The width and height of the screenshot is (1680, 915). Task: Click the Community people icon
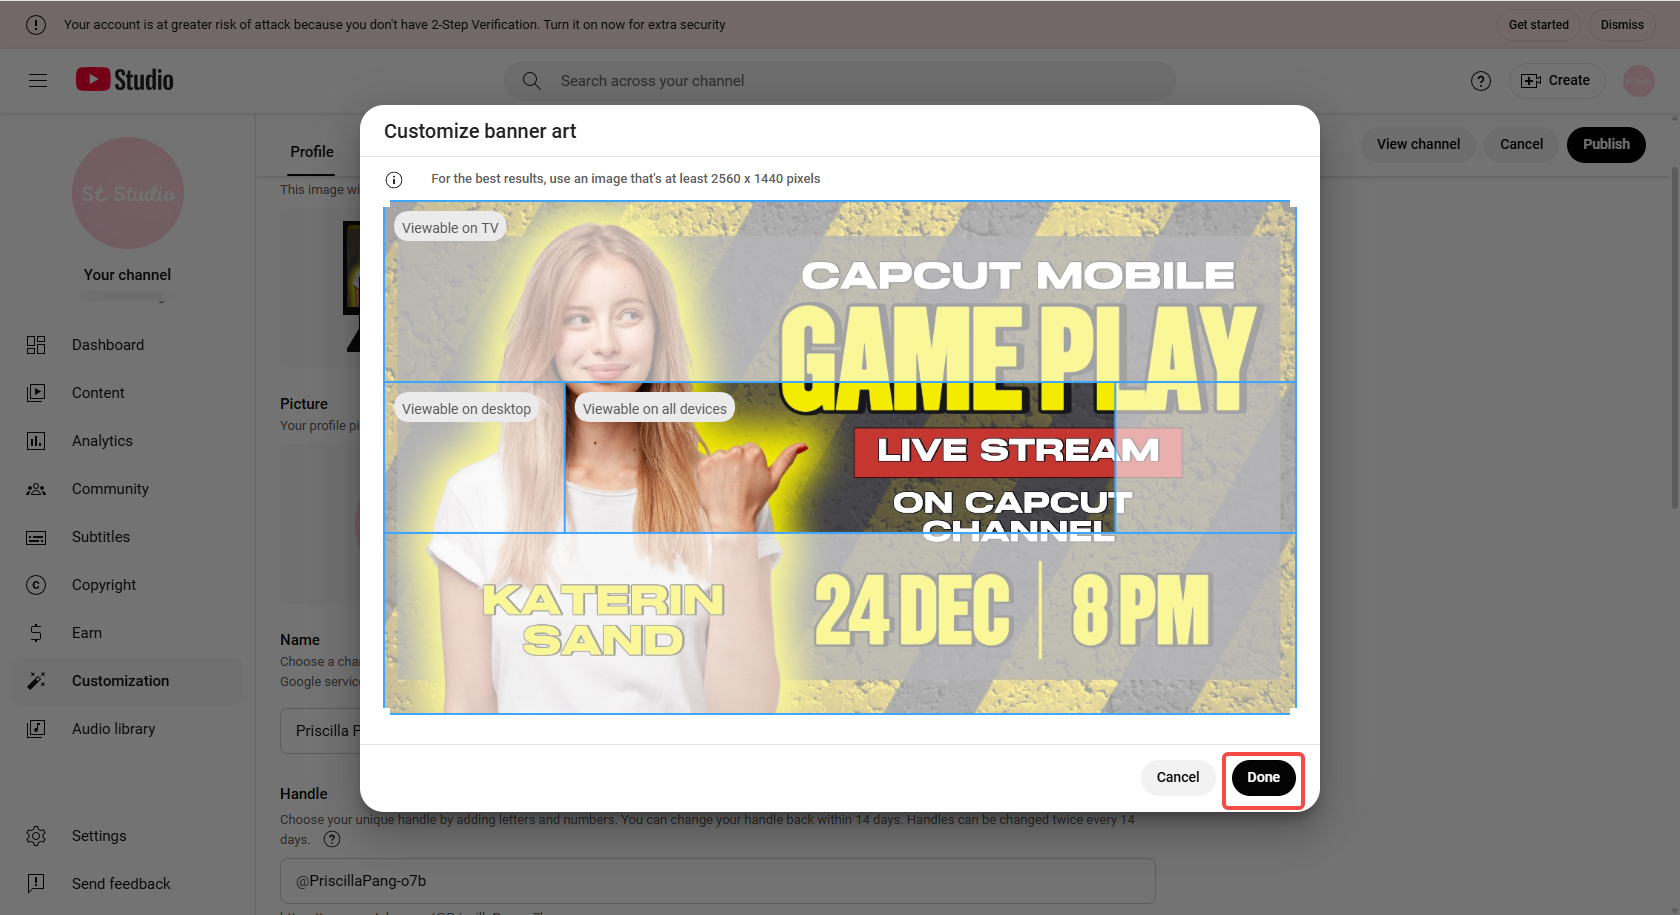(x=36, y=489)
